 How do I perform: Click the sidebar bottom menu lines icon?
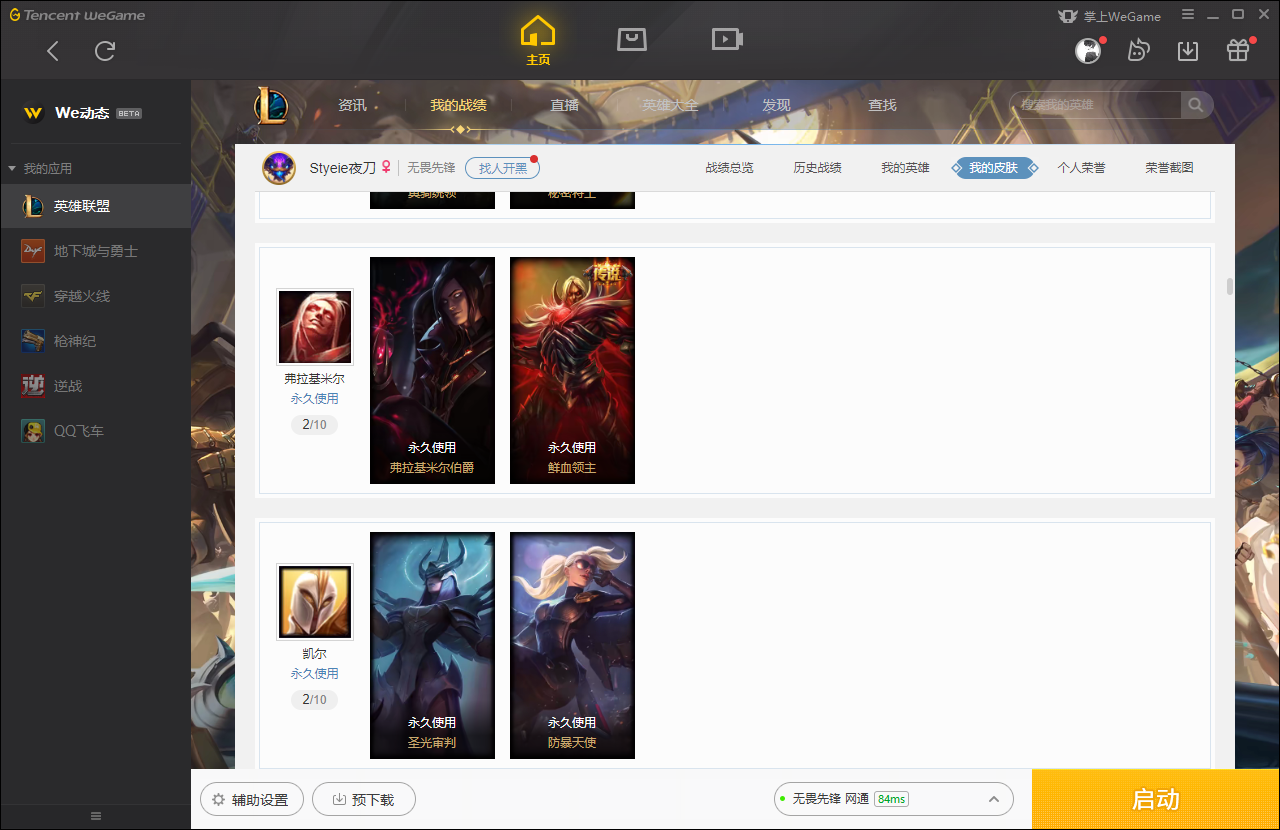tap(96, 816)
